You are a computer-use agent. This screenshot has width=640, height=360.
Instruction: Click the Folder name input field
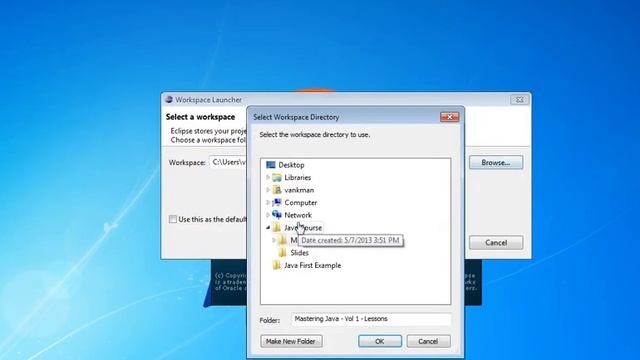371,319
